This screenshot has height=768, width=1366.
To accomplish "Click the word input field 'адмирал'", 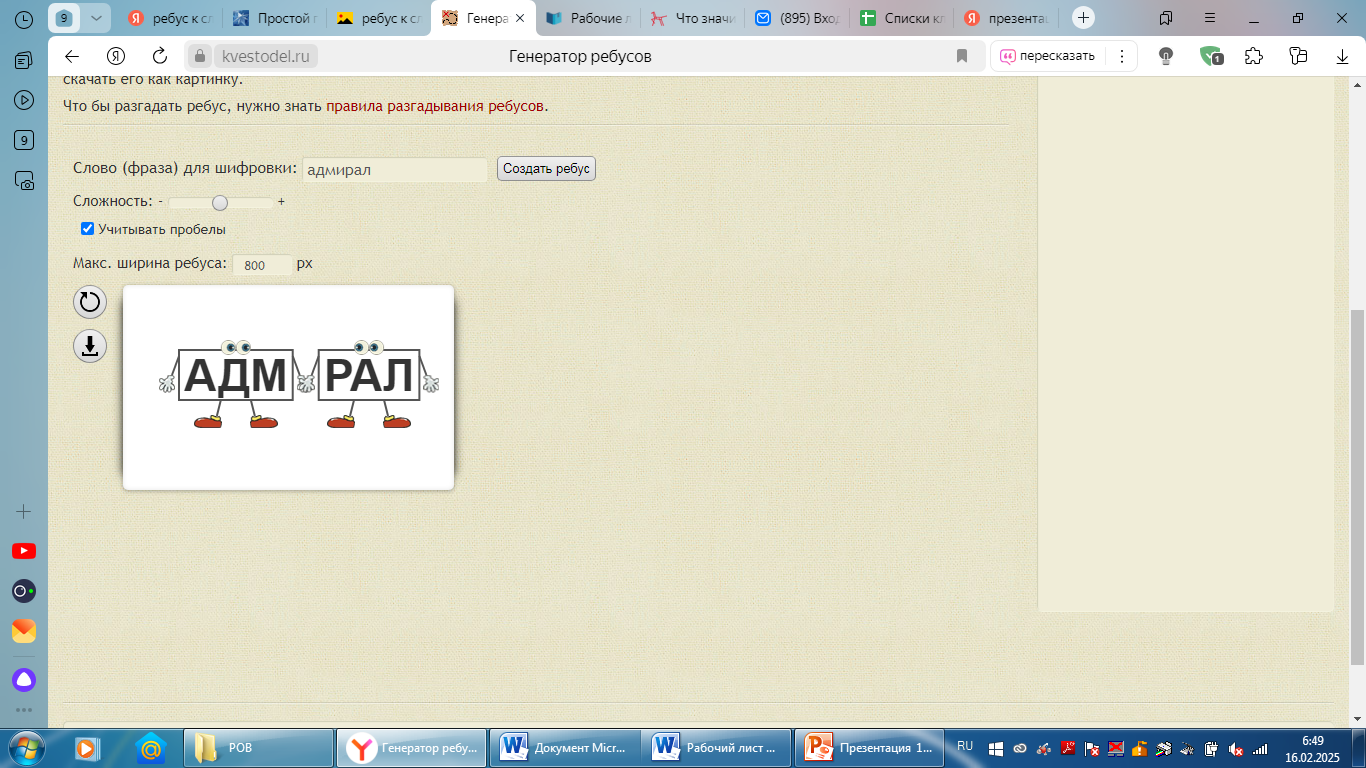I will [x=394, y=170].
